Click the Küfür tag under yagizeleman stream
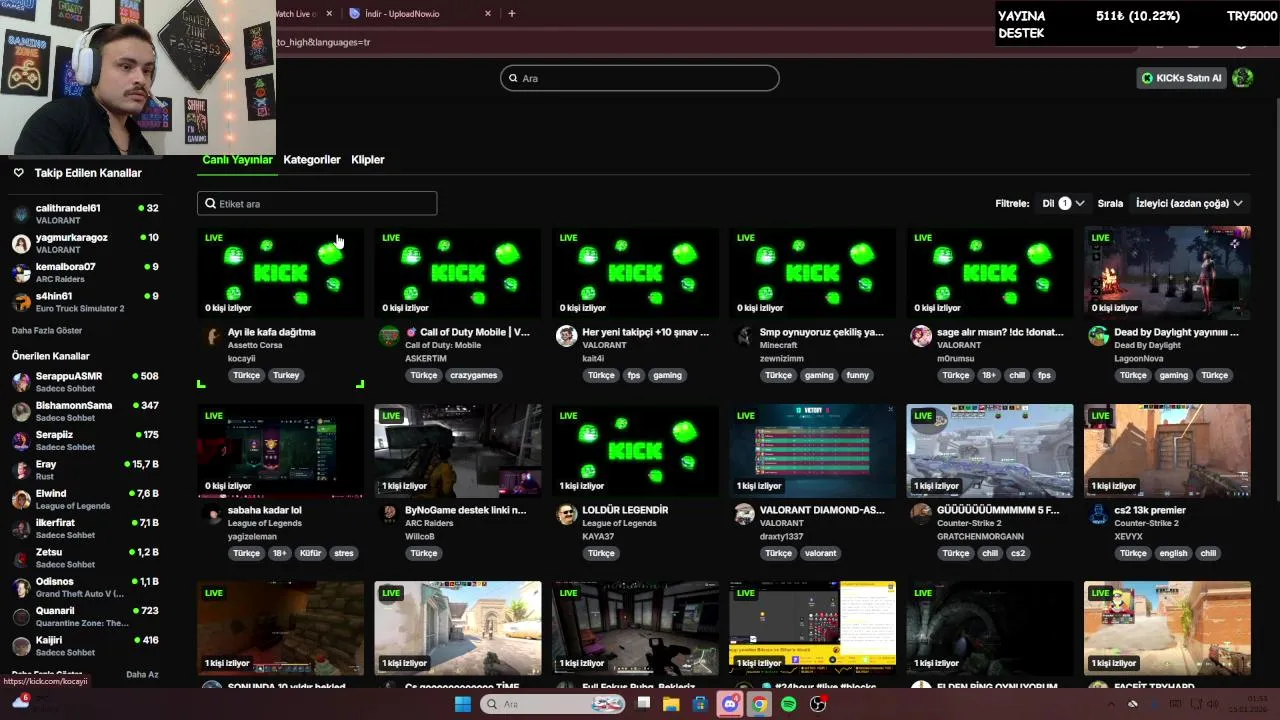This screenshot has width=1280, height=720. coord(311,553)
